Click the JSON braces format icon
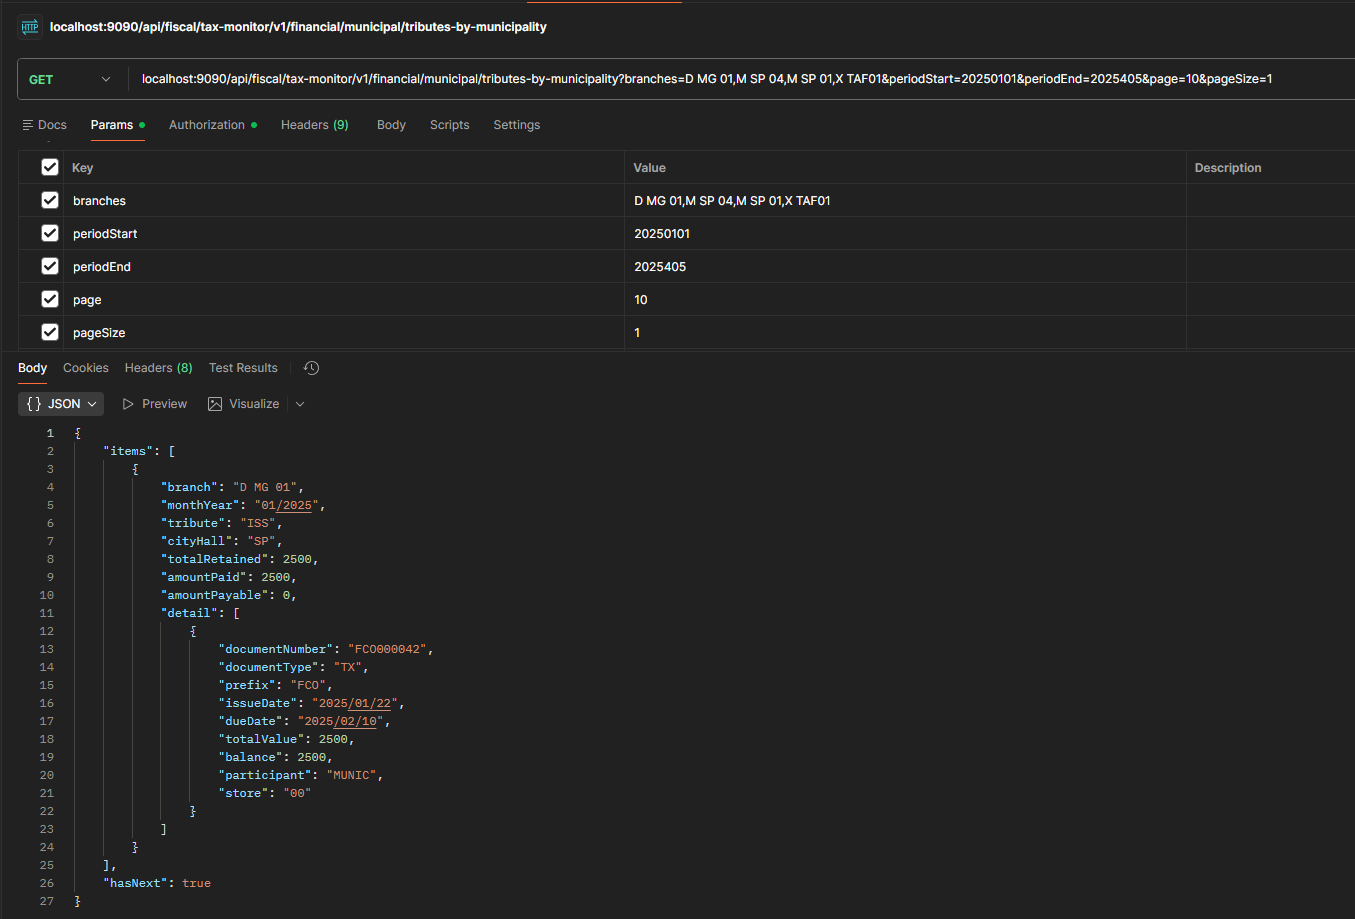The height and width of the screenshot is (919, 1355). pos(35,404)
